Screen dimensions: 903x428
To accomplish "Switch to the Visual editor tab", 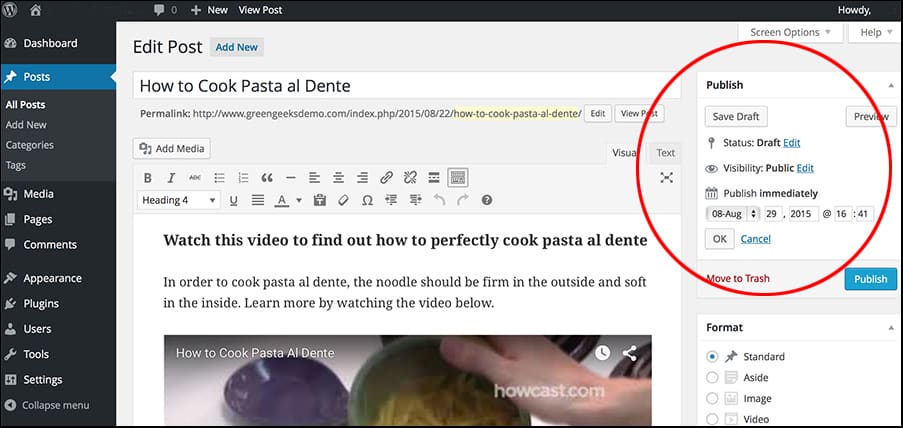I will click(x=624, y=153).
